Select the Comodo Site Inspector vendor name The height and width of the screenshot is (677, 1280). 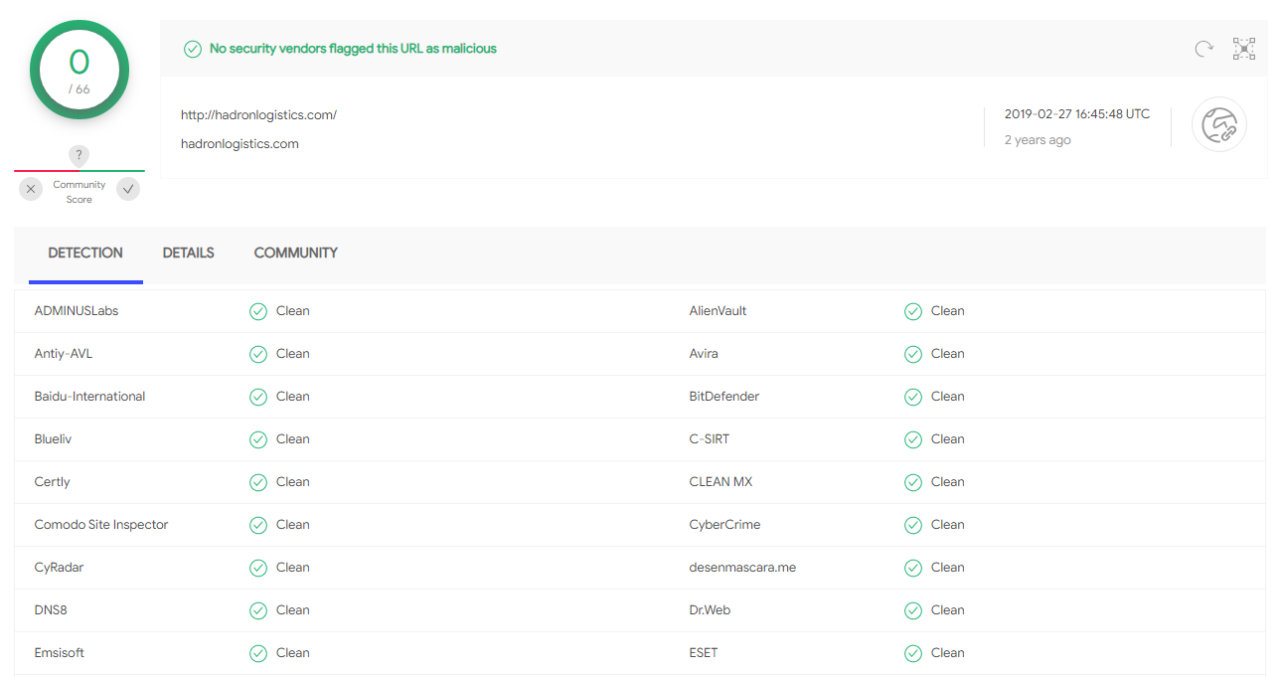pyautogui.click(x=101, y=525)
